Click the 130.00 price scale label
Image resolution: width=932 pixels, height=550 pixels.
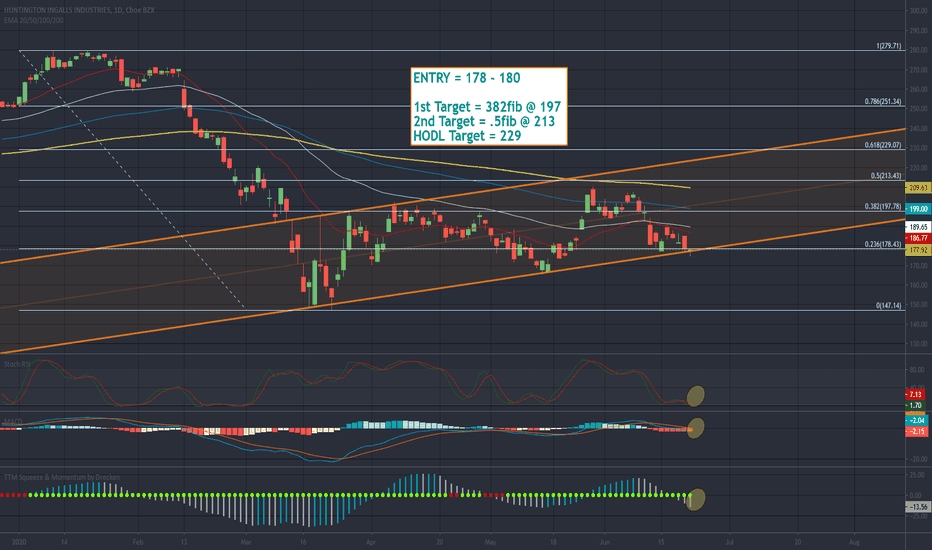tap(918, 344)
